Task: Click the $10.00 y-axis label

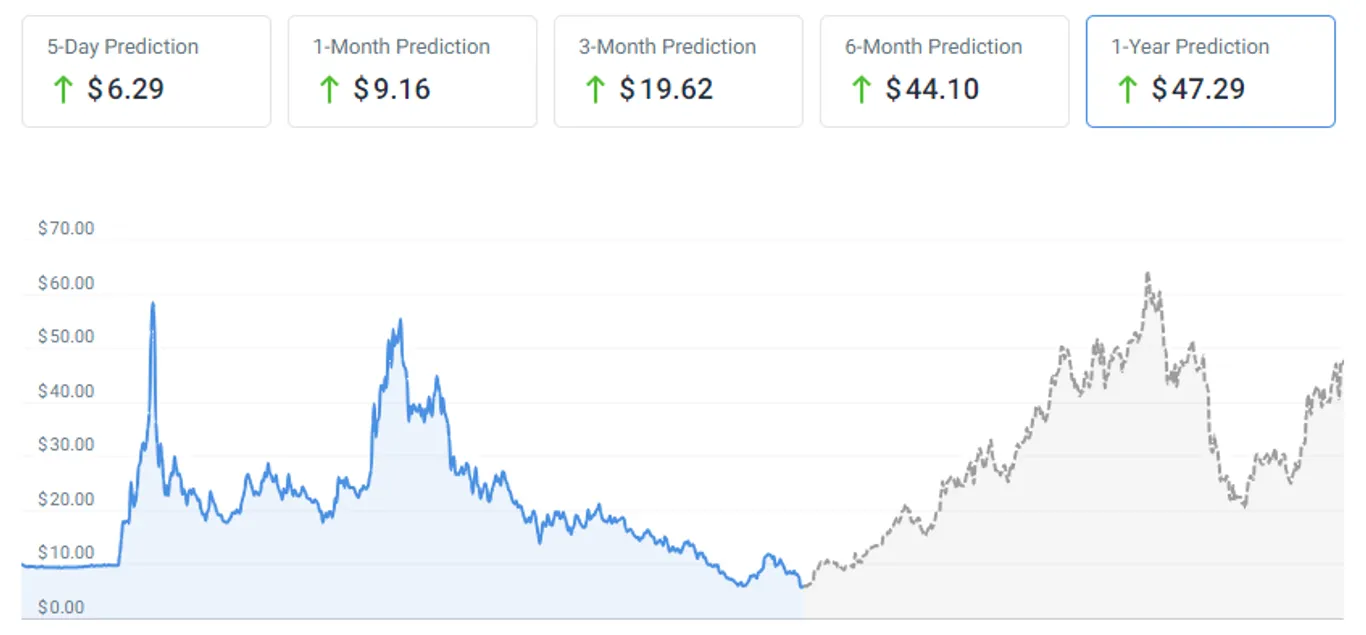Action: 66,553
